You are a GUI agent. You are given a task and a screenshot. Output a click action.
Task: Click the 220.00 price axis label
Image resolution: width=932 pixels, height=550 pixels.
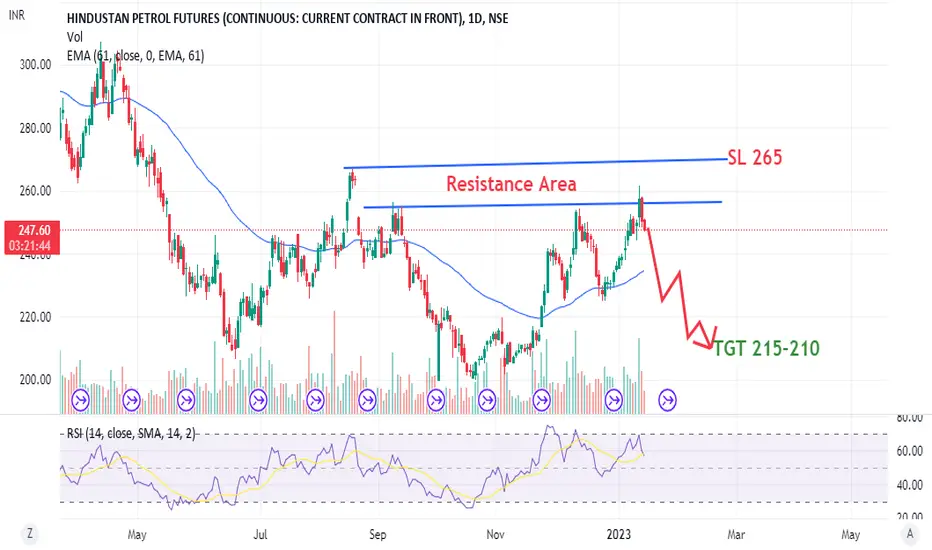point(36,317)
